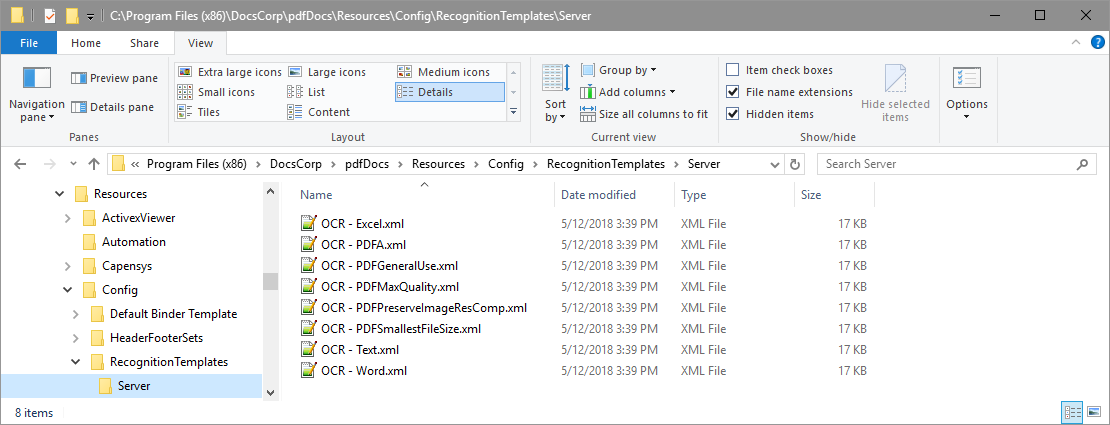Select the Details layout
Viewport: 1110px width, 425px height.
pos(450,92)
